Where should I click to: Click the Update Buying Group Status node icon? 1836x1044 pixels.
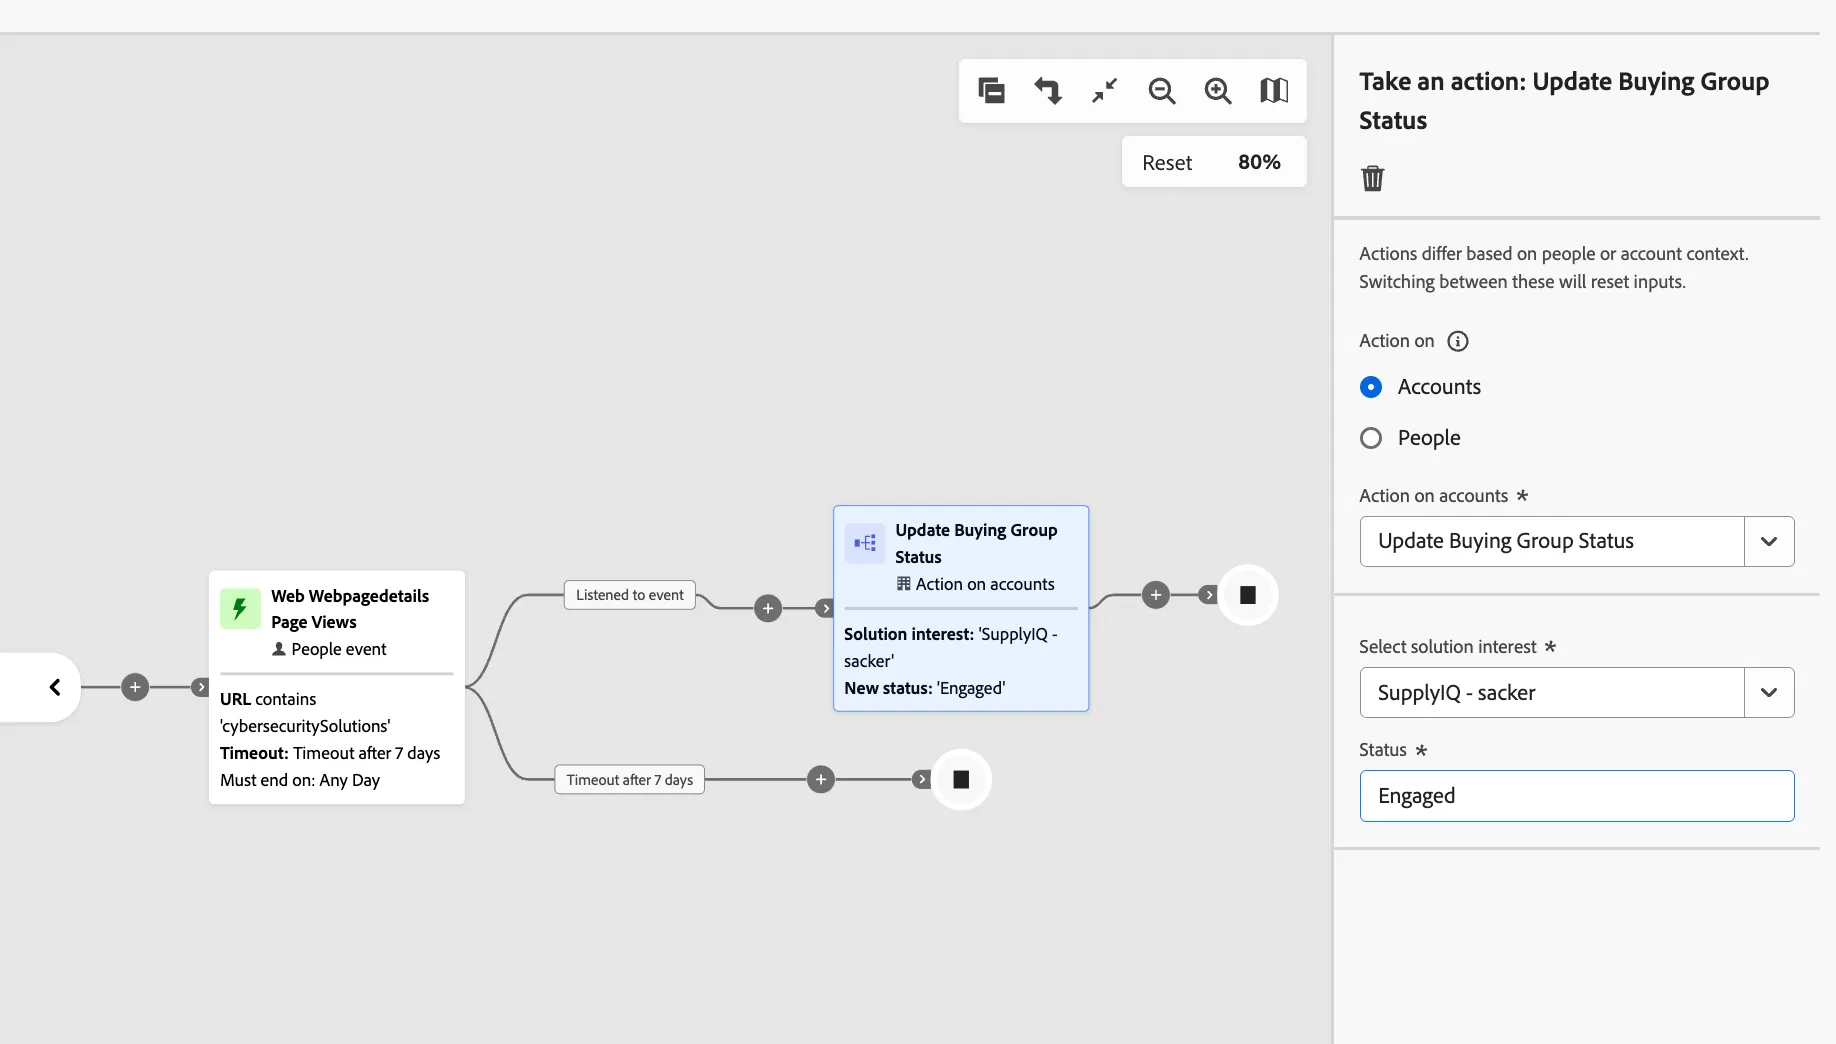[x=865, y=543]
